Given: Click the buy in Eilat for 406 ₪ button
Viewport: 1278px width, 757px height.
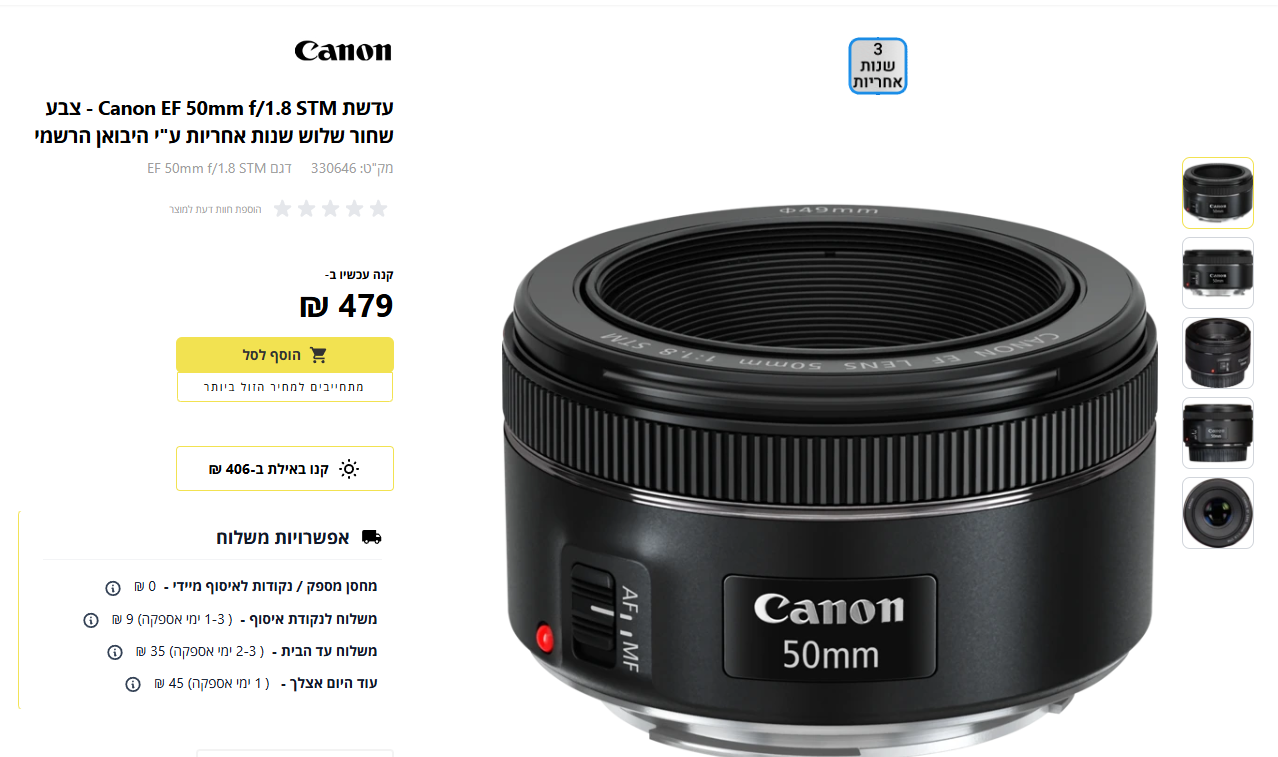Looking at the screenshot, I should point(285,469).
